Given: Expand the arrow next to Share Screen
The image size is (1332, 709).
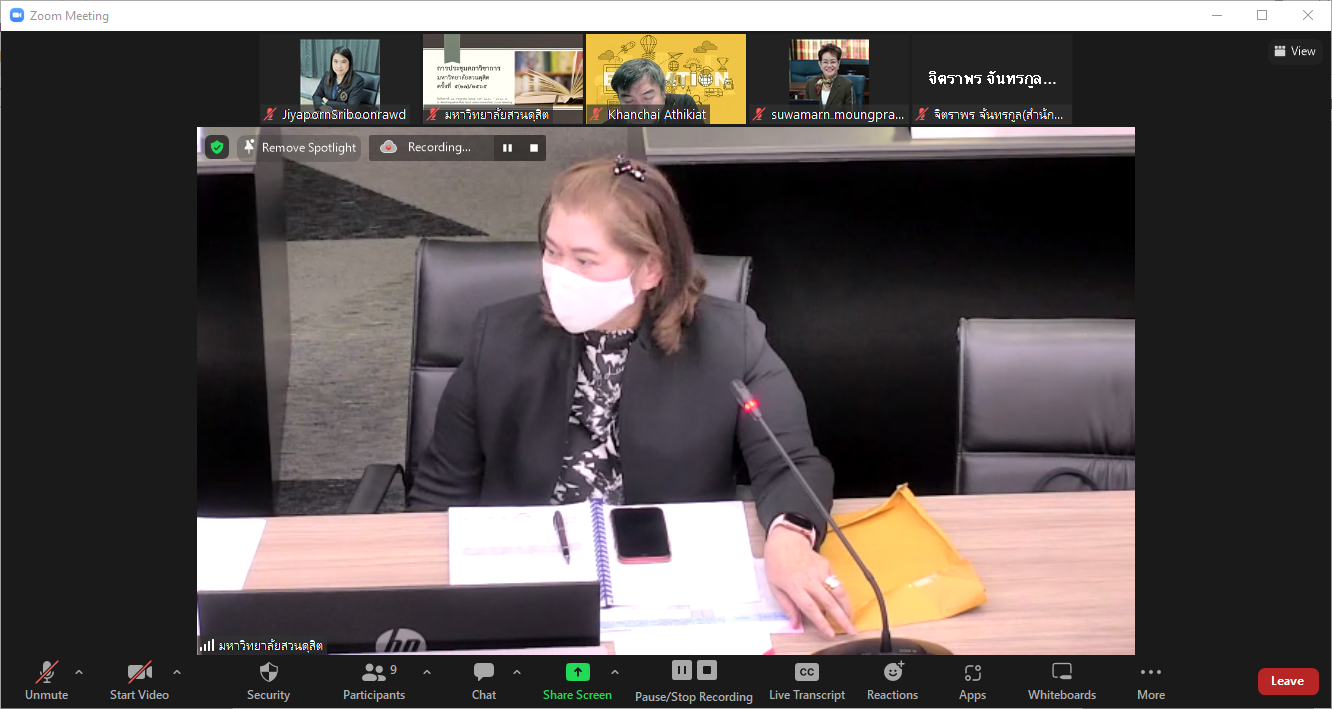Looking at the screenshot, I should pos(615,672).
